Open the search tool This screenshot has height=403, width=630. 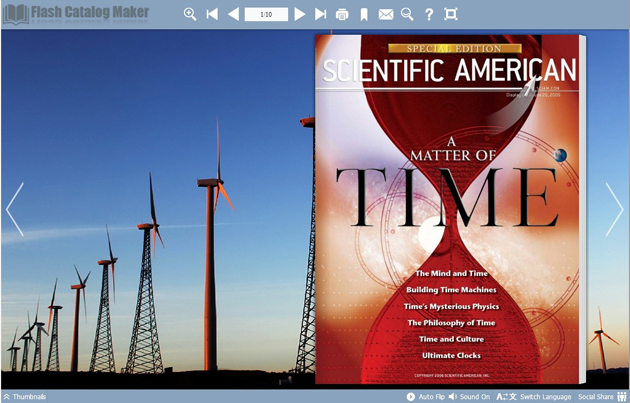(407, 14)
